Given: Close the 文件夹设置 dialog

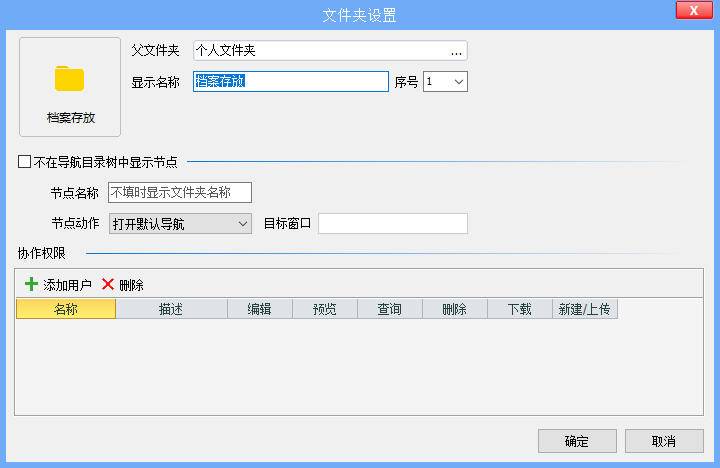Looking at the screenshot, I should tap(694, 10).
